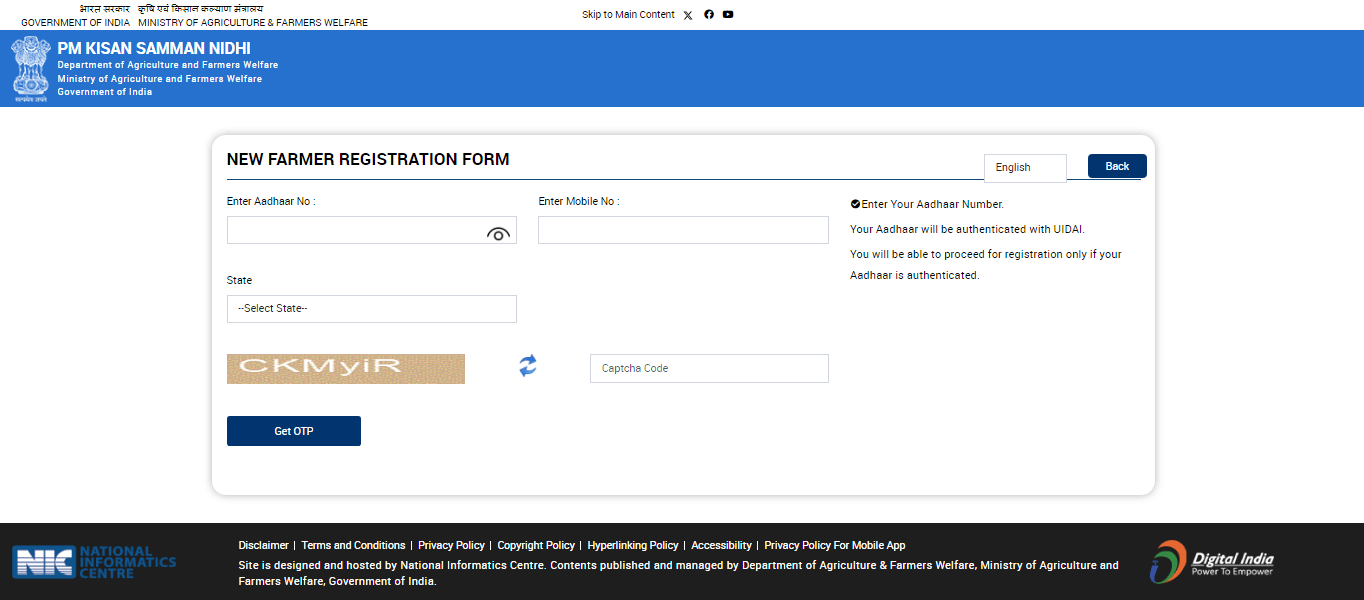Click the PM Kisan national emblem
The height and width of the screenshot is (600, 1364).
(x=31, y=69)
